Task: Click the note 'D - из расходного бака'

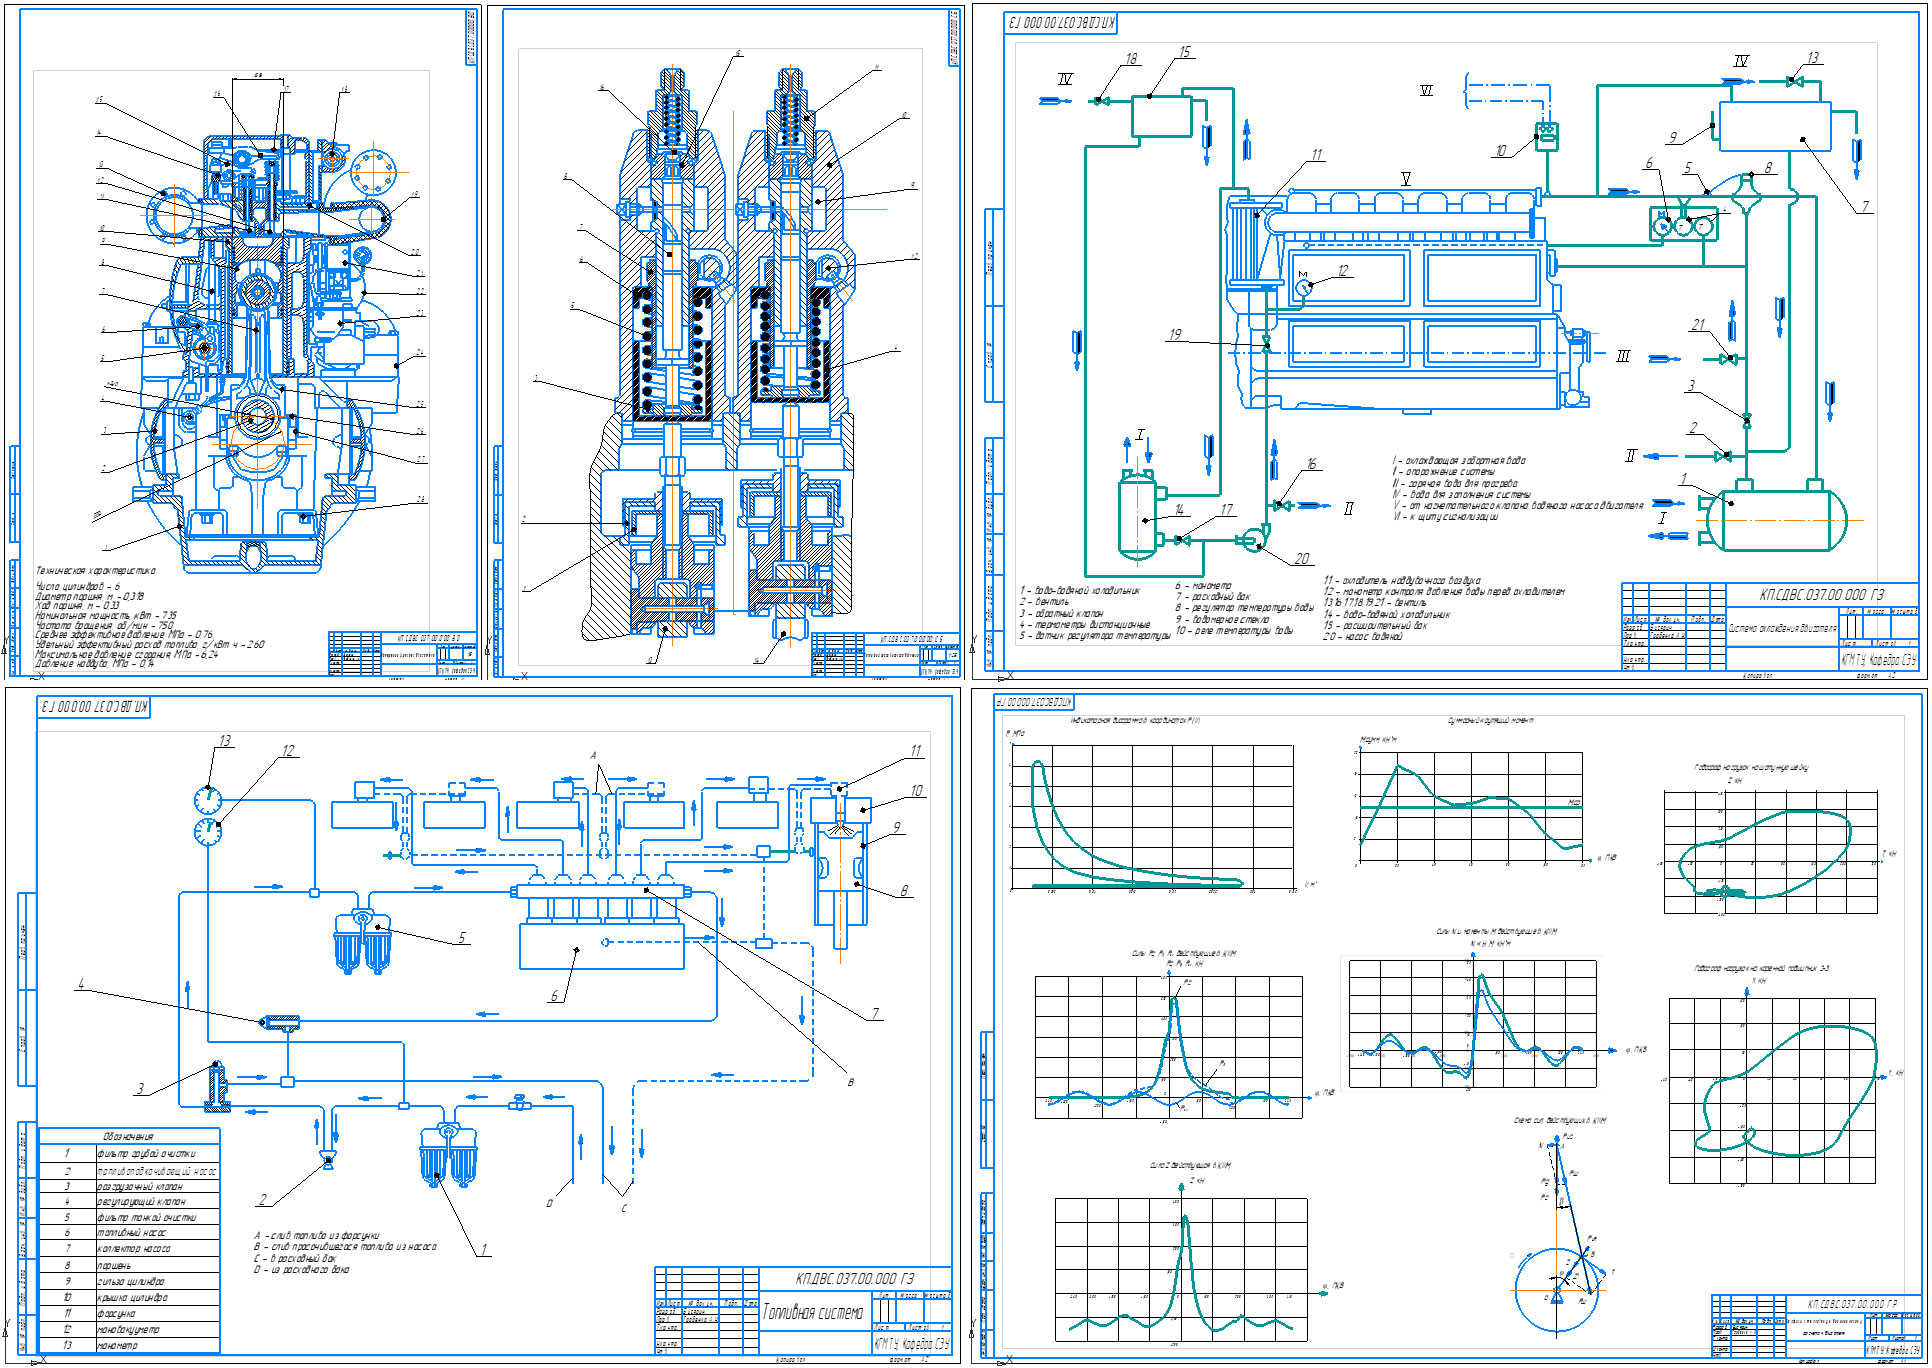Action: tap(302, 1269)
